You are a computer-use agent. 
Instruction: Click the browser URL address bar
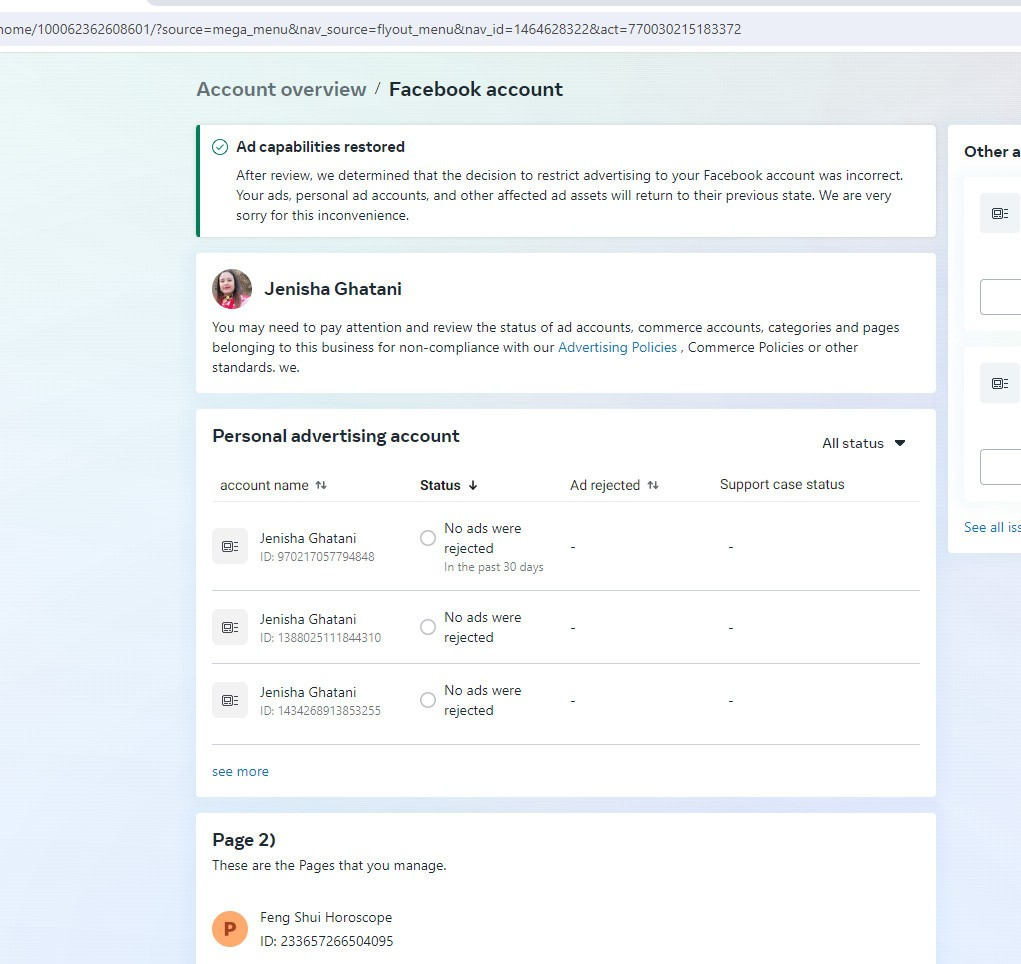tap(510, 29)
